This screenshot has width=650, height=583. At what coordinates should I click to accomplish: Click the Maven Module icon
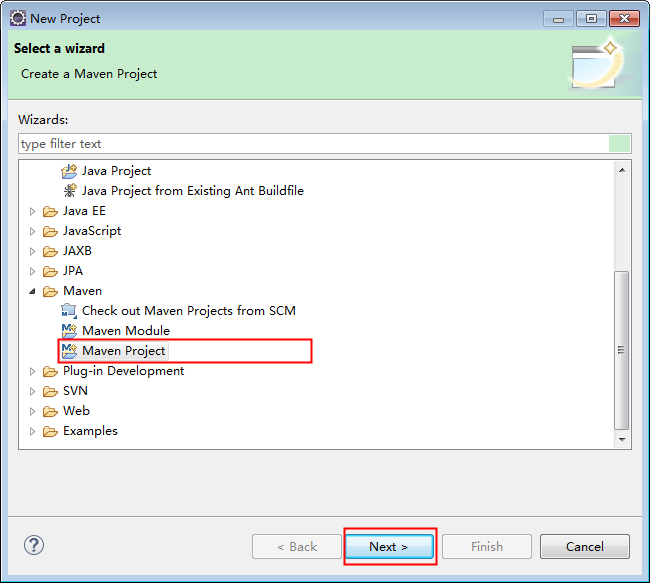69,330
